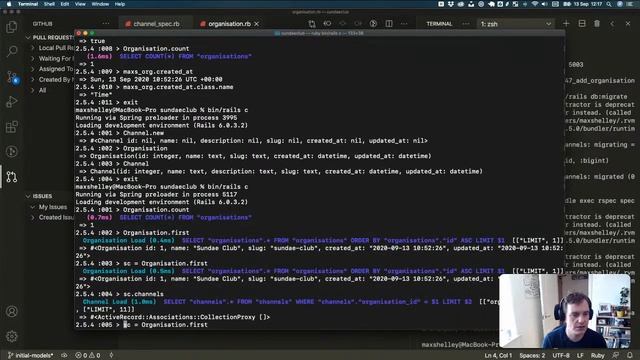Click Ln 4, Col 1 in status bar

point(498,356)
